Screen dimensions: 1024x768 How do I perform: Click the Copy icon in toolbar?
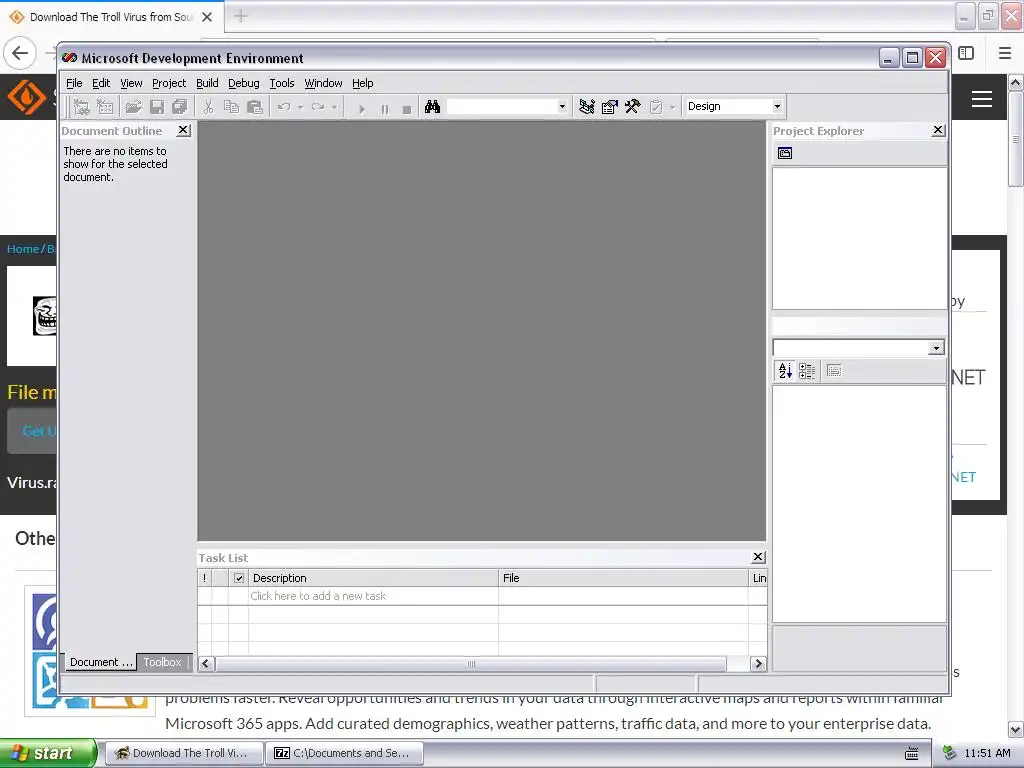click(x=231, y=107)
